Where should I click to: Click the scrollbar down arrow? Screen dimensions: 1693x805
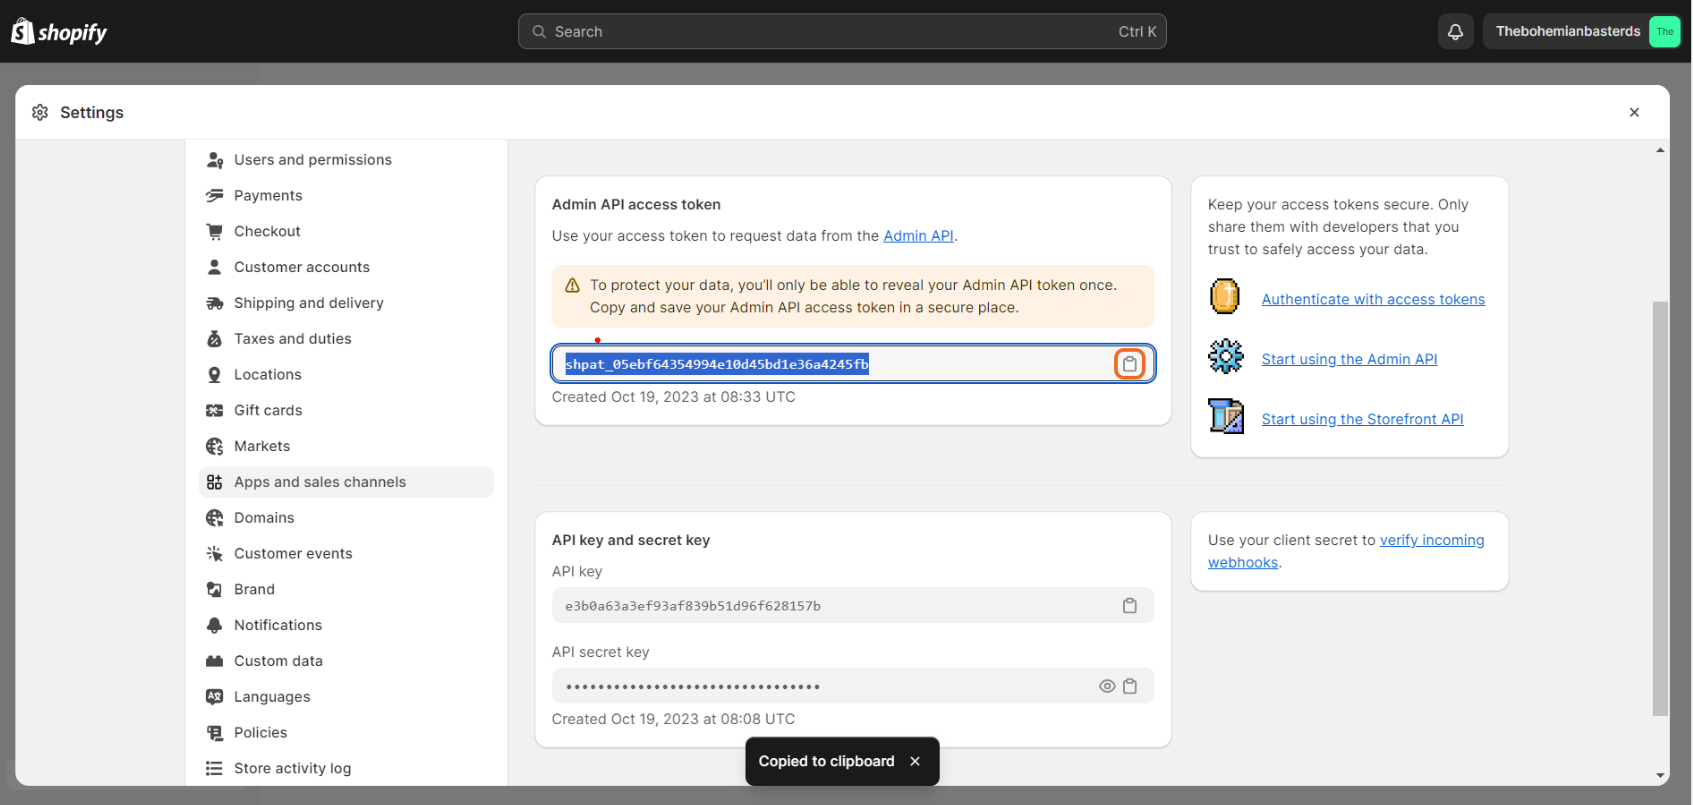coord(1660,776)
